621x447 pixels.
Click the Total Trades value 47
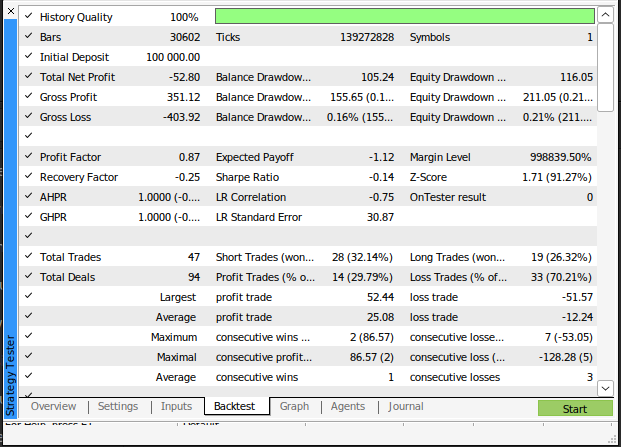194,257
